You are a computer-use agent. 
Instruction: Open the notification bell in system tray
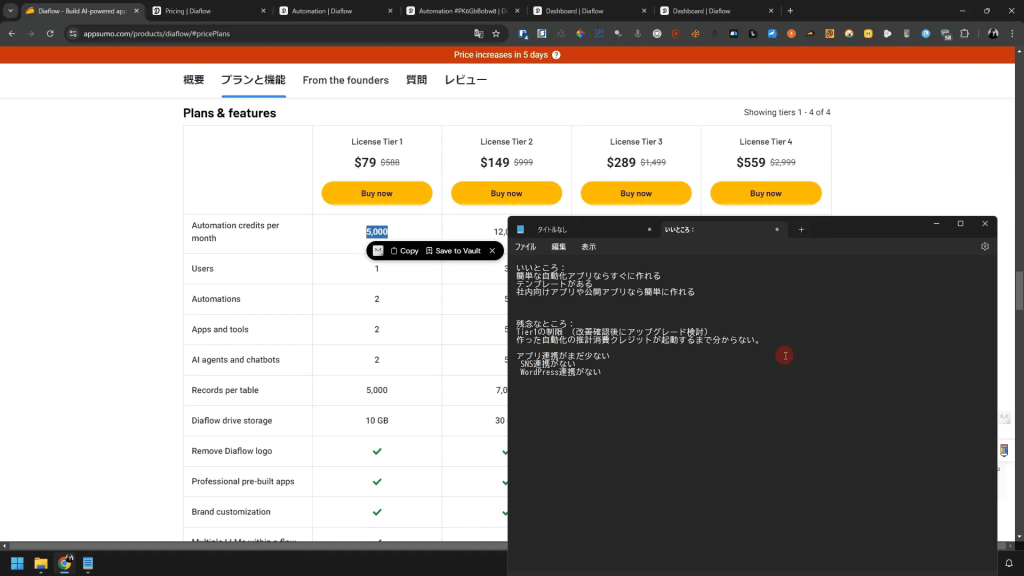[1008, 563]
